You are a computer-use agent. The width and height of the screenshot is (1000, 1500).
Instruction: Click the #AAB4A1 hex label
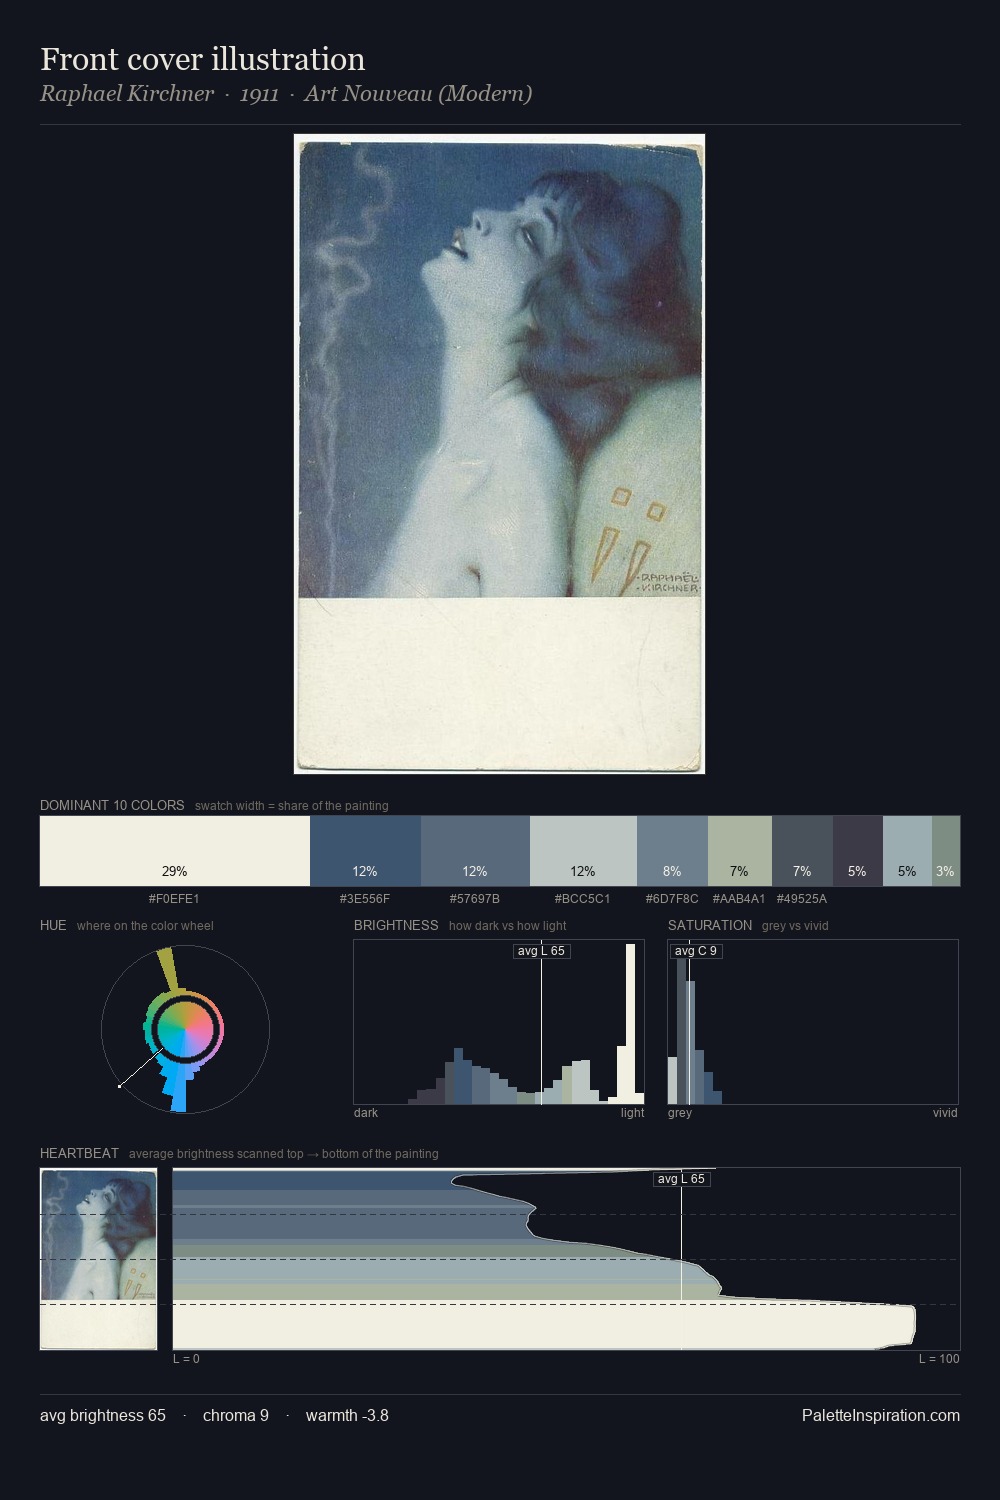click(739, 899)
